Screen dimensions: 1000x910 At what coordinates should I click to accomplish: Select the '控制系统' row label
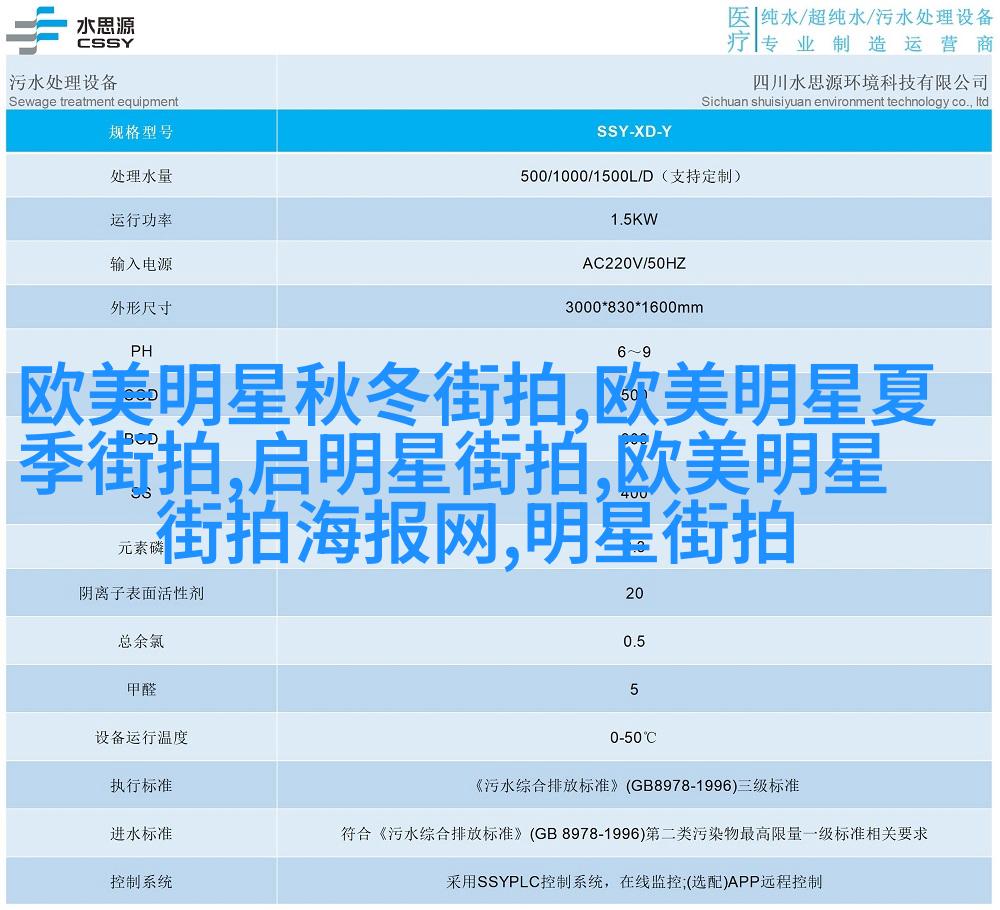141,882
